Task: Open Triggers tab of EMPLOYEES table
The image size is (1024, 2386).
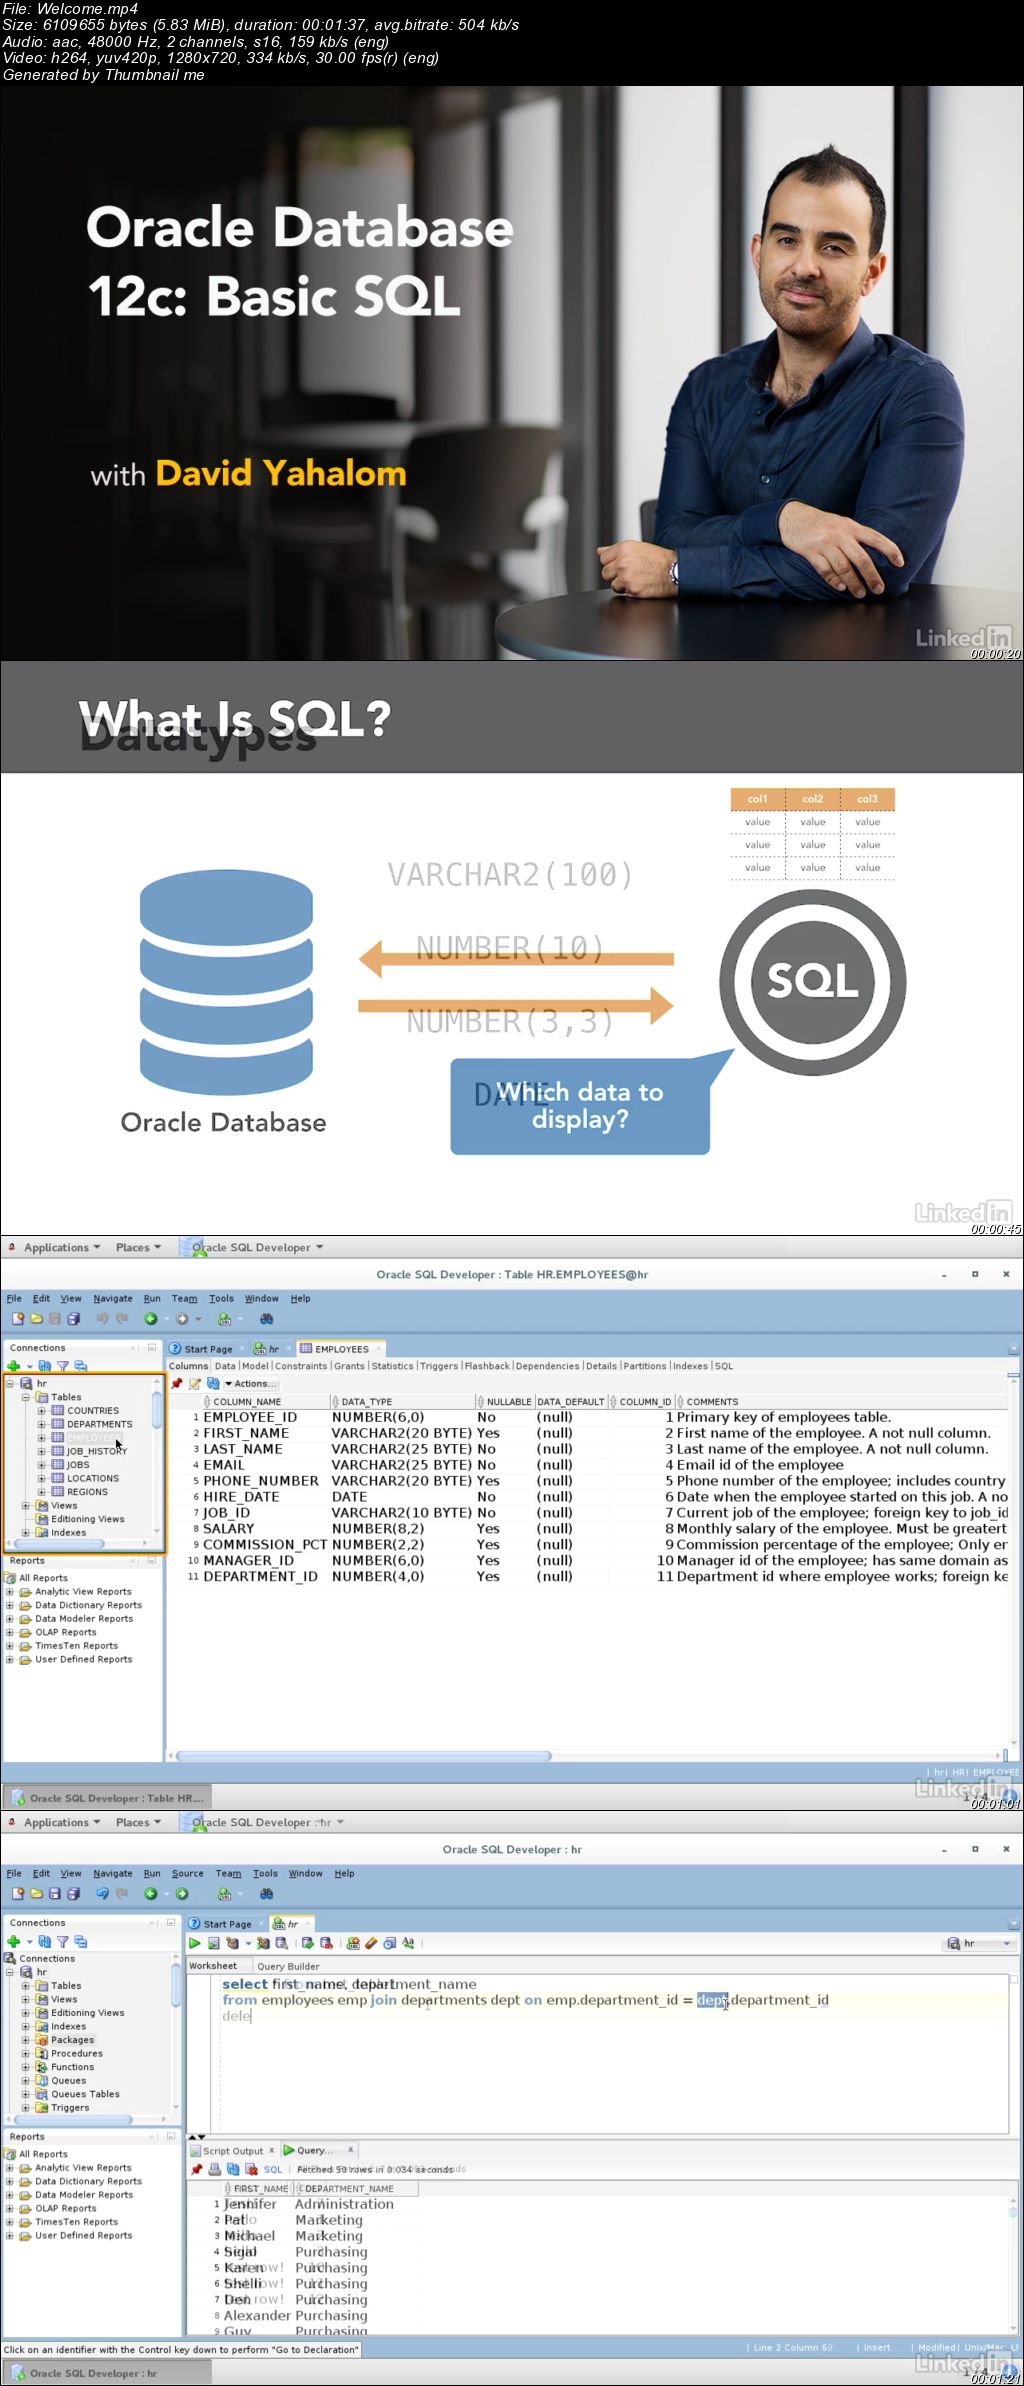Action: (x=439, y=1366)
